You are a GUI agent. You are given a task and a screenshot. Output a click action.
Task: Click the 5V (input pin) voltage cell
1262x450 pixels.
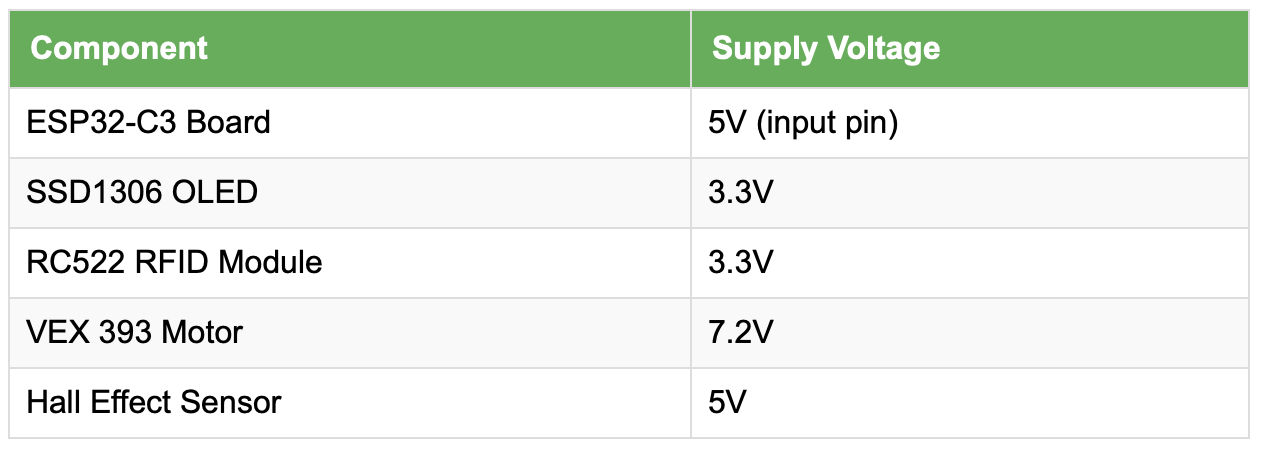968,123
